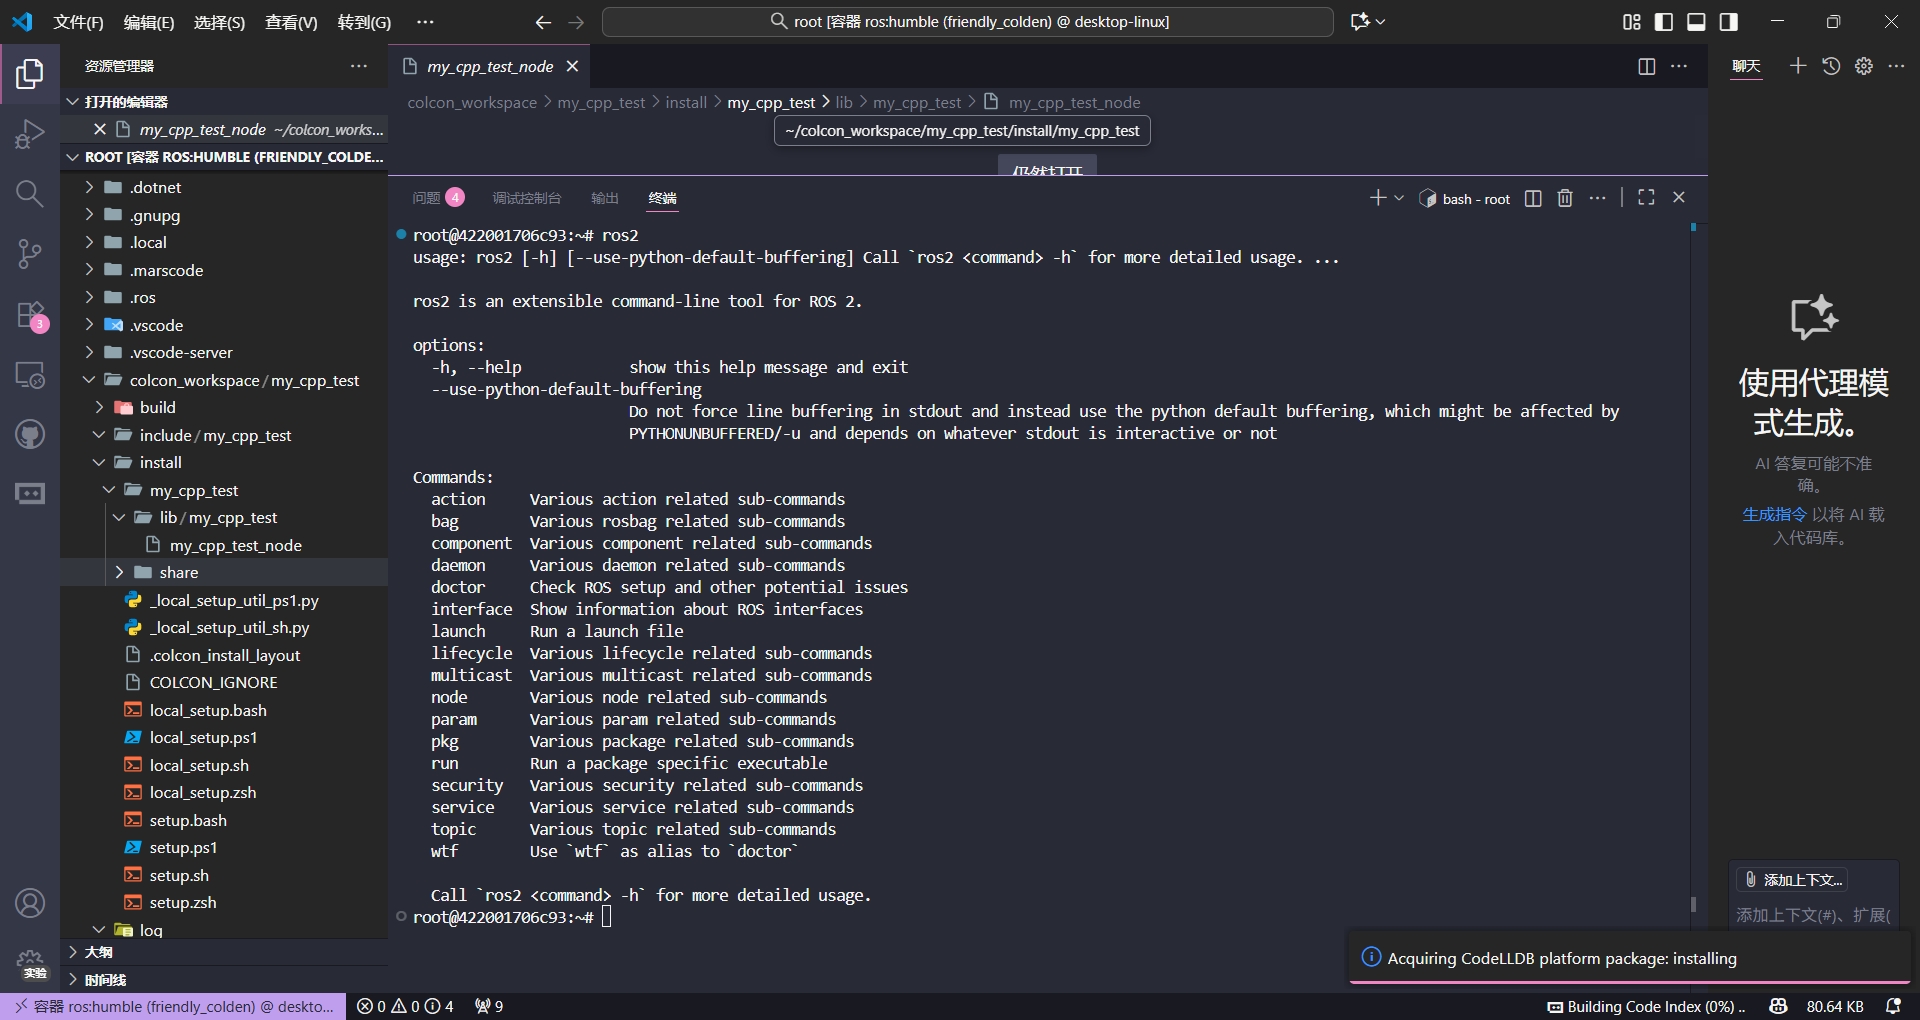
Task: Open errors and warnings status item
Action: [405, 1007]
